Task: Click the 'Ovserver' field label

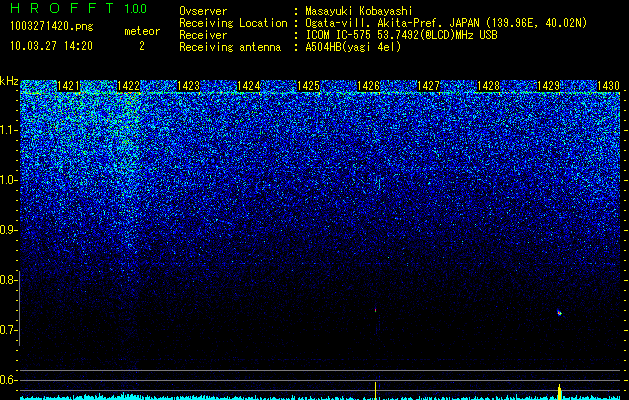Action: coord(203,11)
